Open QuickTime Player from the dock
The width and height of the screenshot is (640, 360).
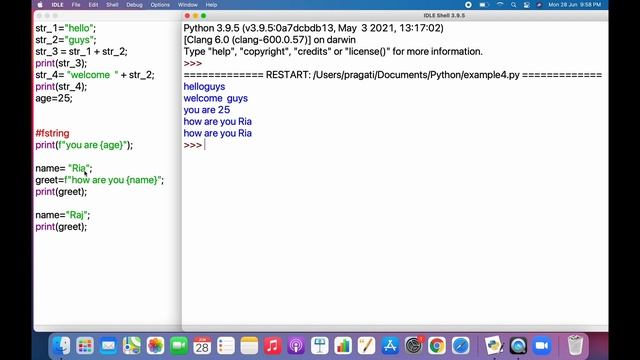(x=518, y=346)
